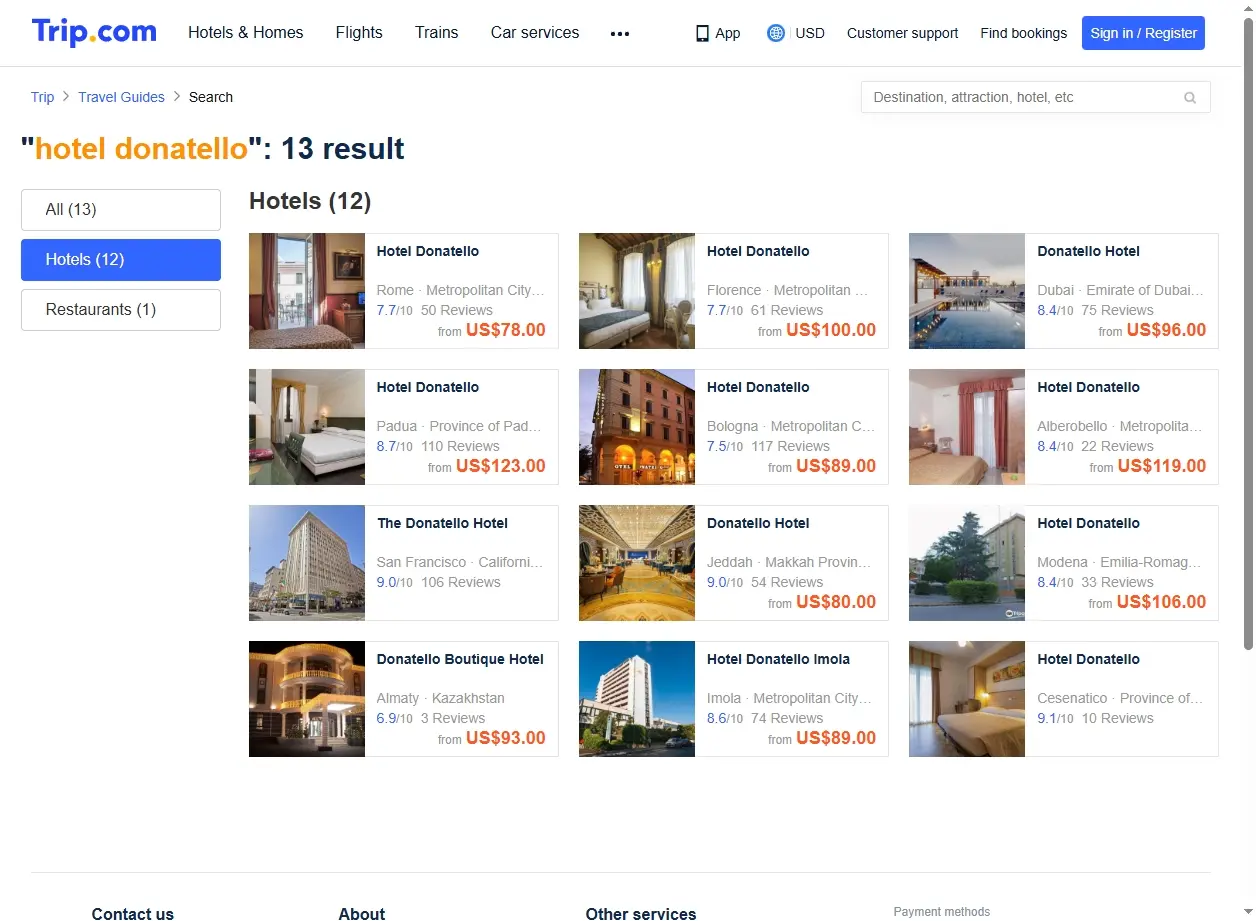Open Donatello Hotel Dubai pool photo
Image resolution: width=1256 pixels, height=921 pixels.
(x=967, y=291)
